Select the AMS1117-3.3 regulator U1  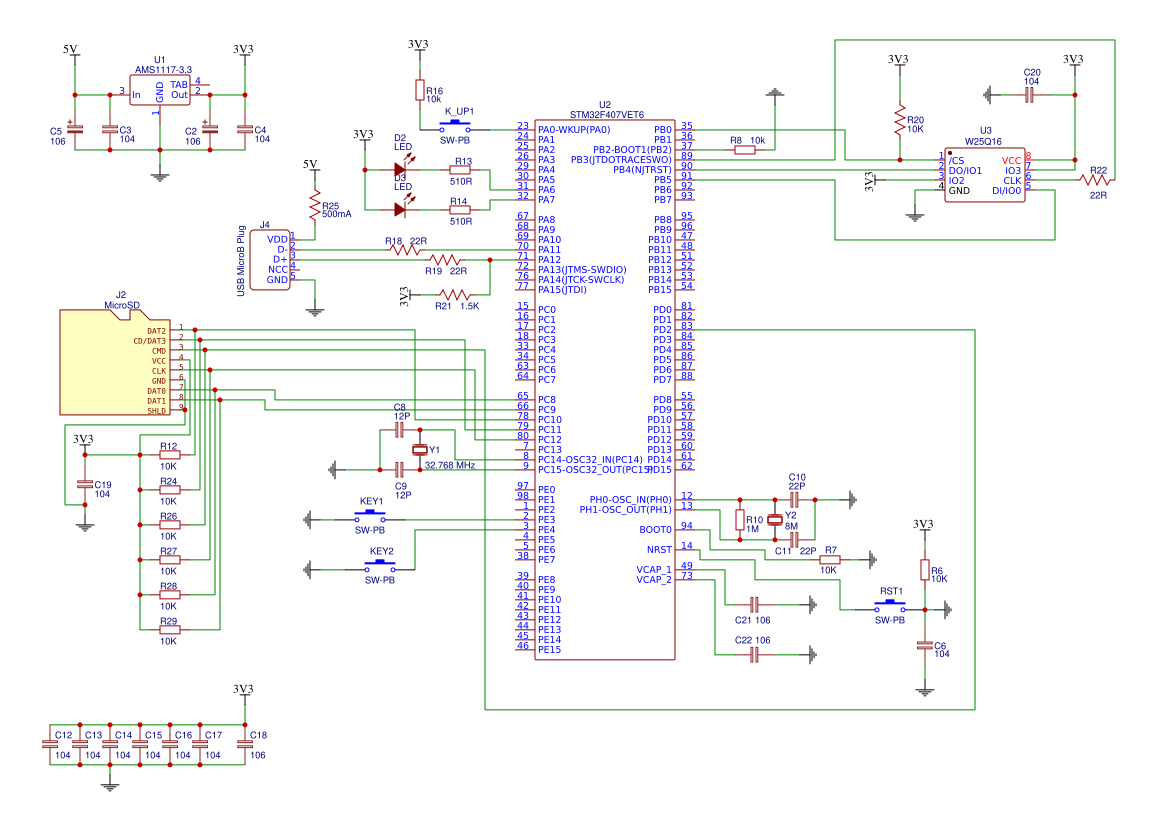click(x=160, y=90)
